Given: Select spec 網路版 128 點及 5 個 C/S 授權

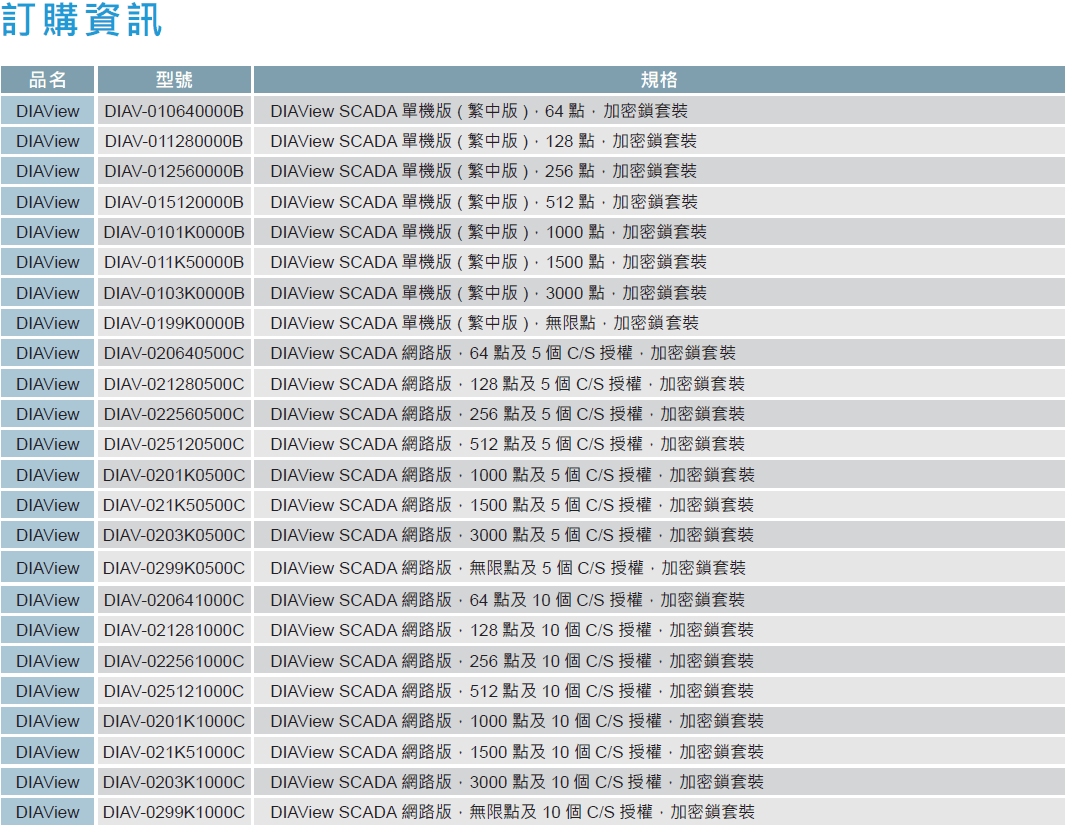Looking at the screenshot, I should pyautogui.click(x=508, y=385).
